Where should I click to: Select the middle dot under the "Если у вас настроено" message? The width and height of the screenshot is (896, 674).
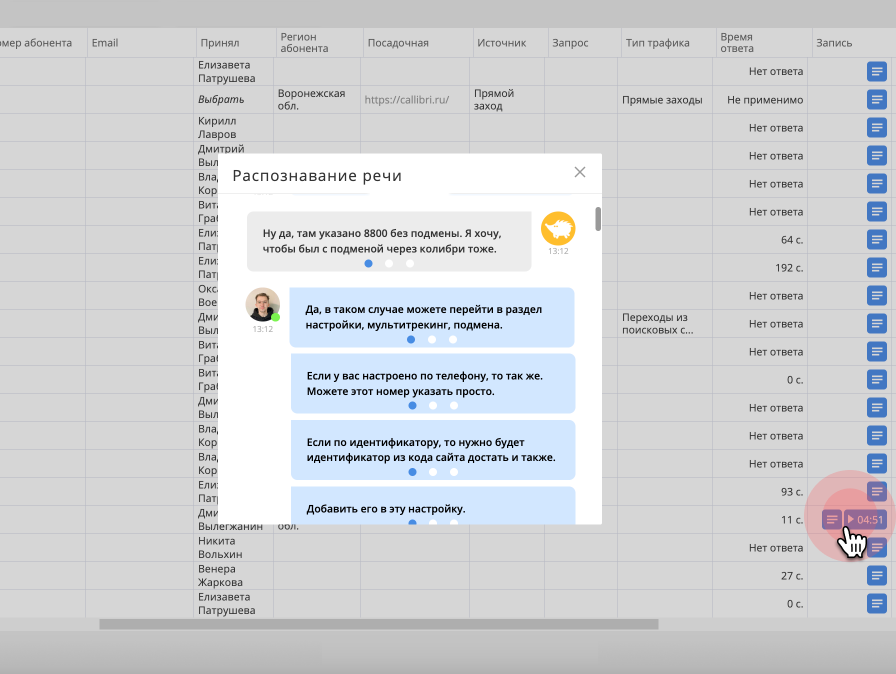(433, 405)
